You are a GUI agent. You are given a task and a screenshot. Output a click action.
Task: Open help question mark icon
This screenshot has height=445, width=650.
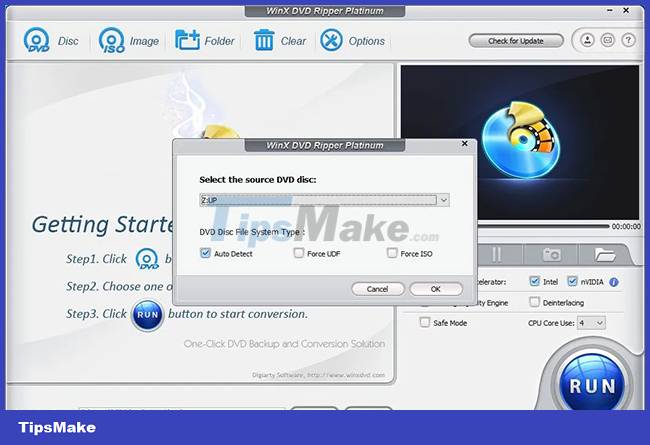click(x=628, y=40)
